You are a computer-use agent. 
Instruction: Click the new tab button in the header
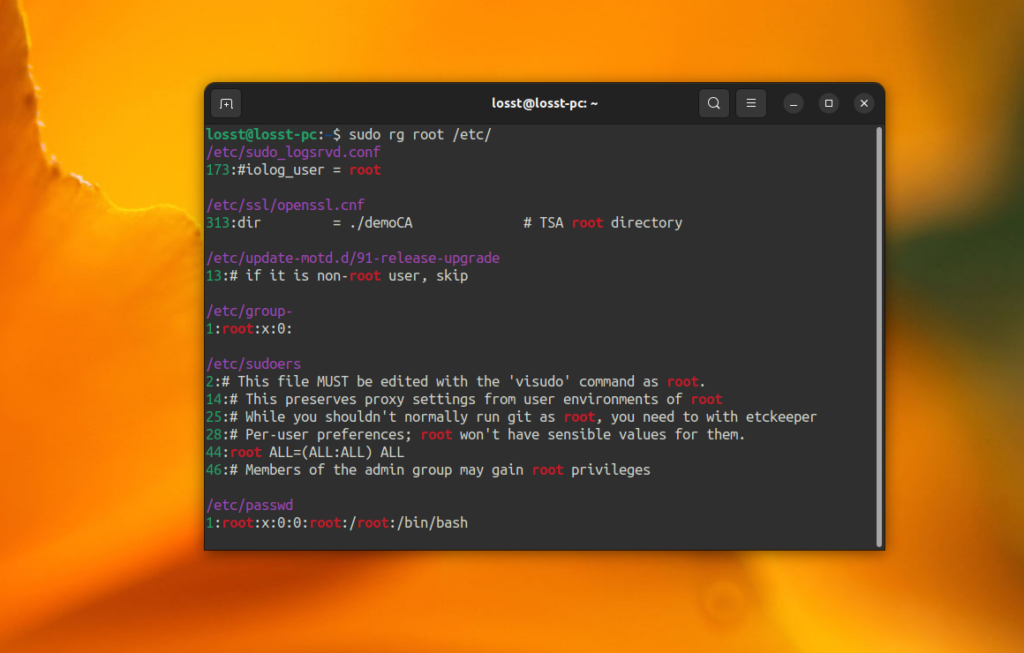pyautogui.click(x=226, y=103)
